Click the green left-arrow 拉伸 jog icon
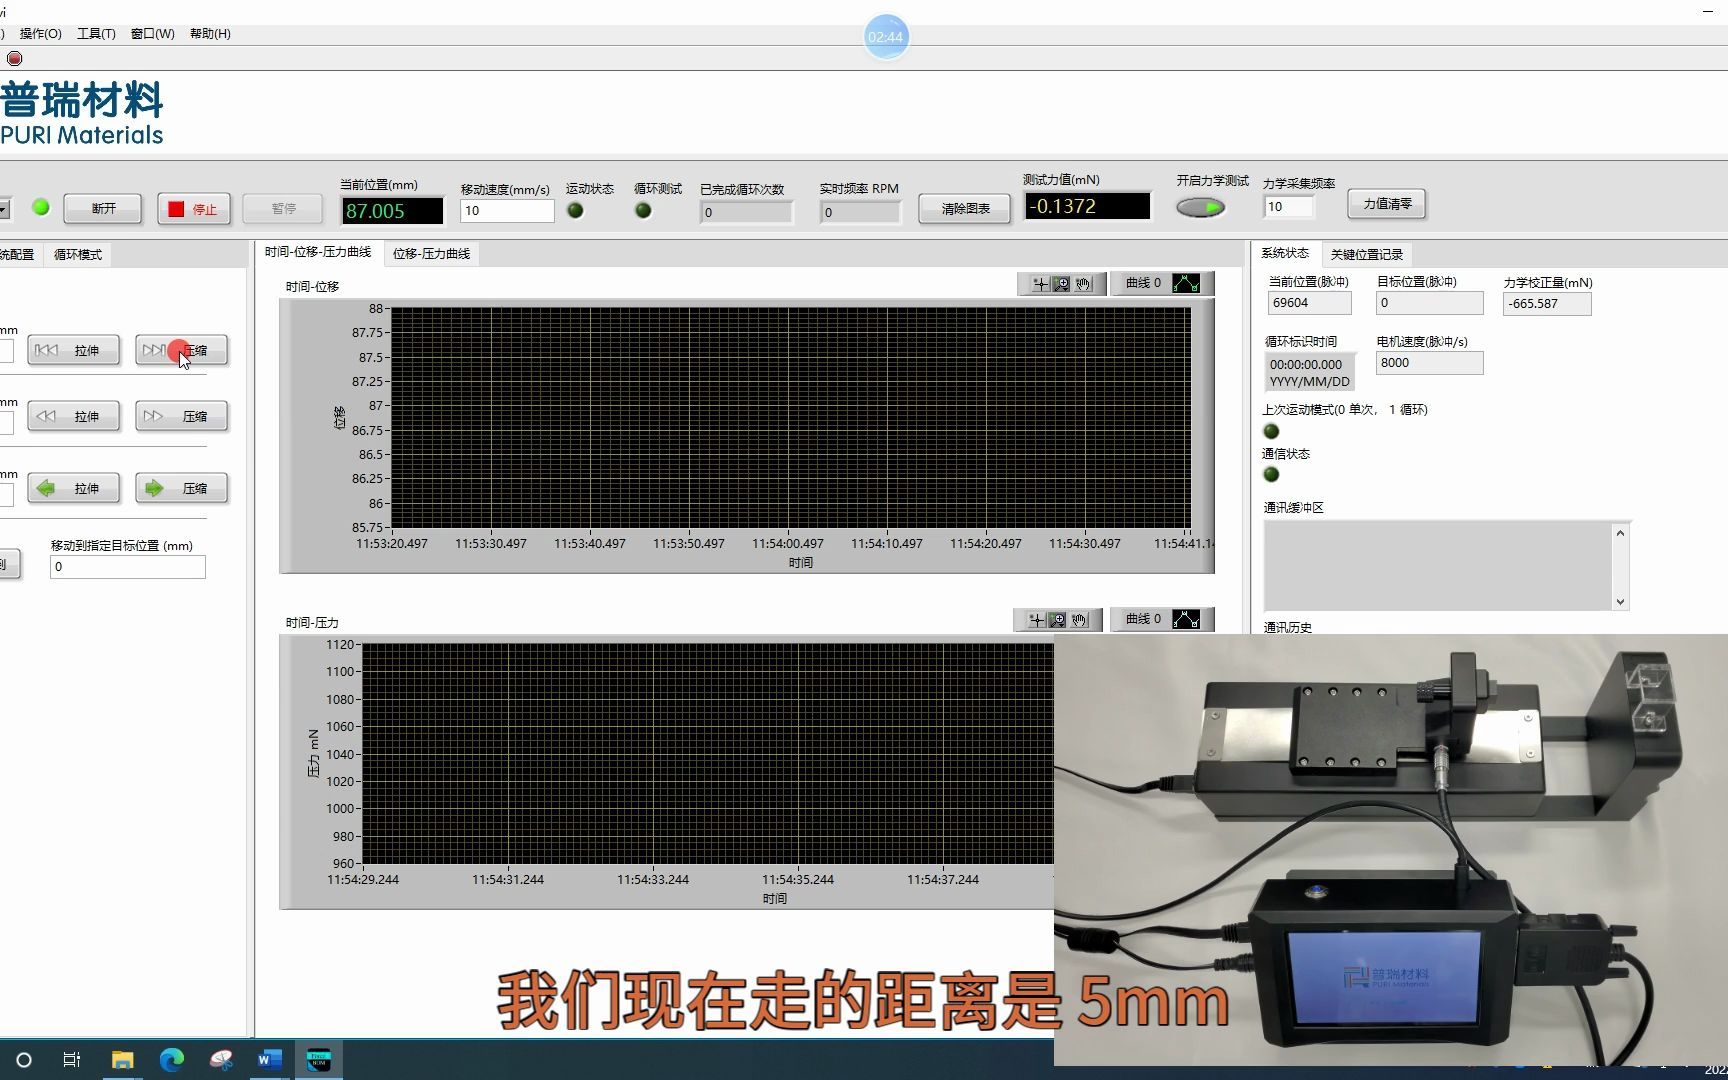The width and height of the screenshot is (1728, 1080). pos(46,488)
